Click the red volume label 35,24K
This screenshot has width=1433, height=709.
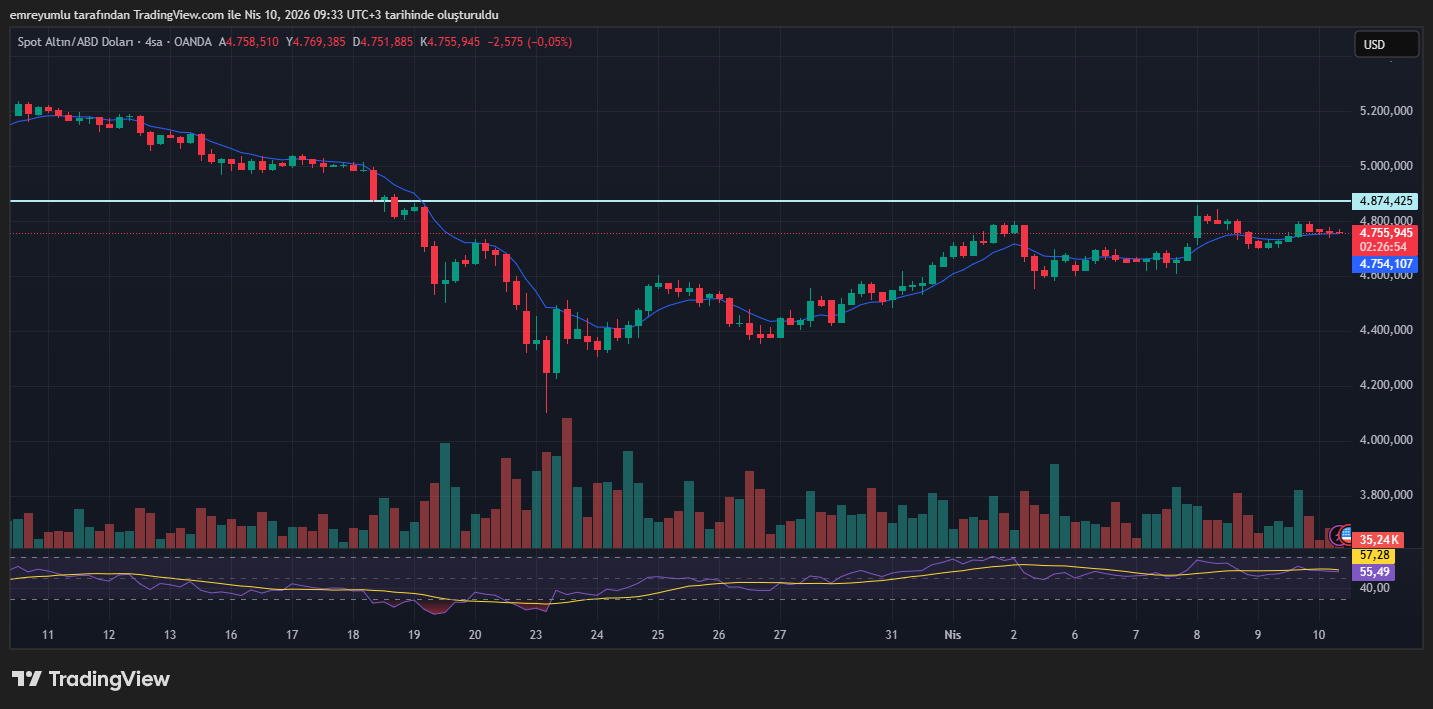(x=1378, y=540)
